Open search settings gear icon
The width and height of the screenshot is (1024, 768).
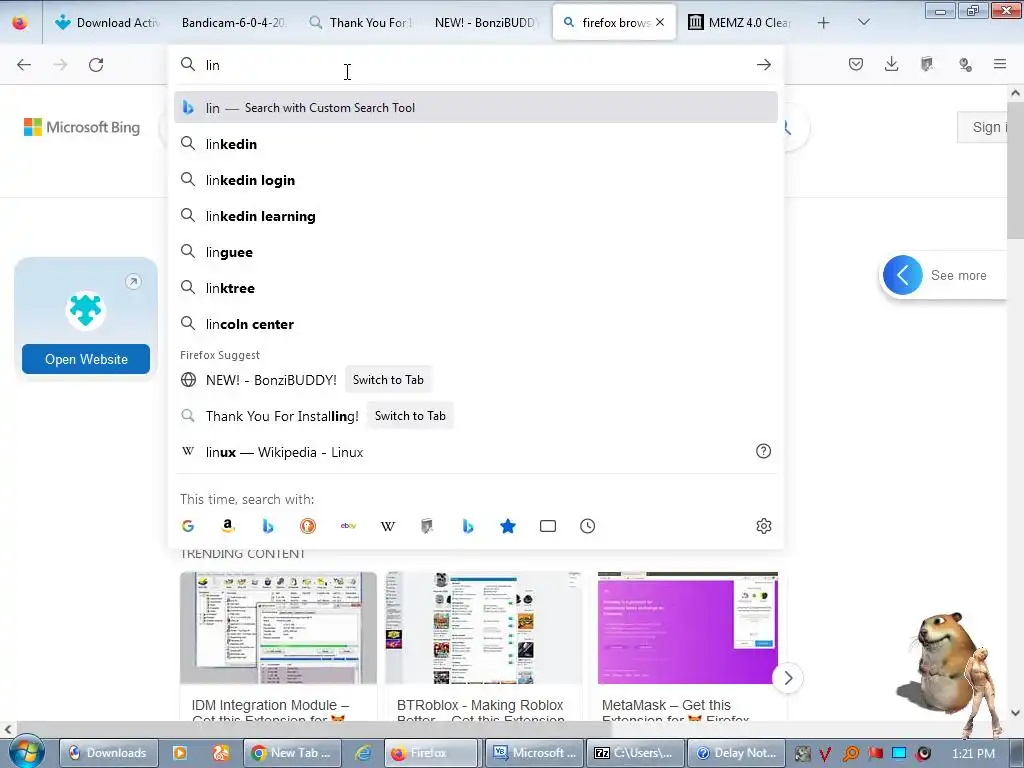(763, 526)
